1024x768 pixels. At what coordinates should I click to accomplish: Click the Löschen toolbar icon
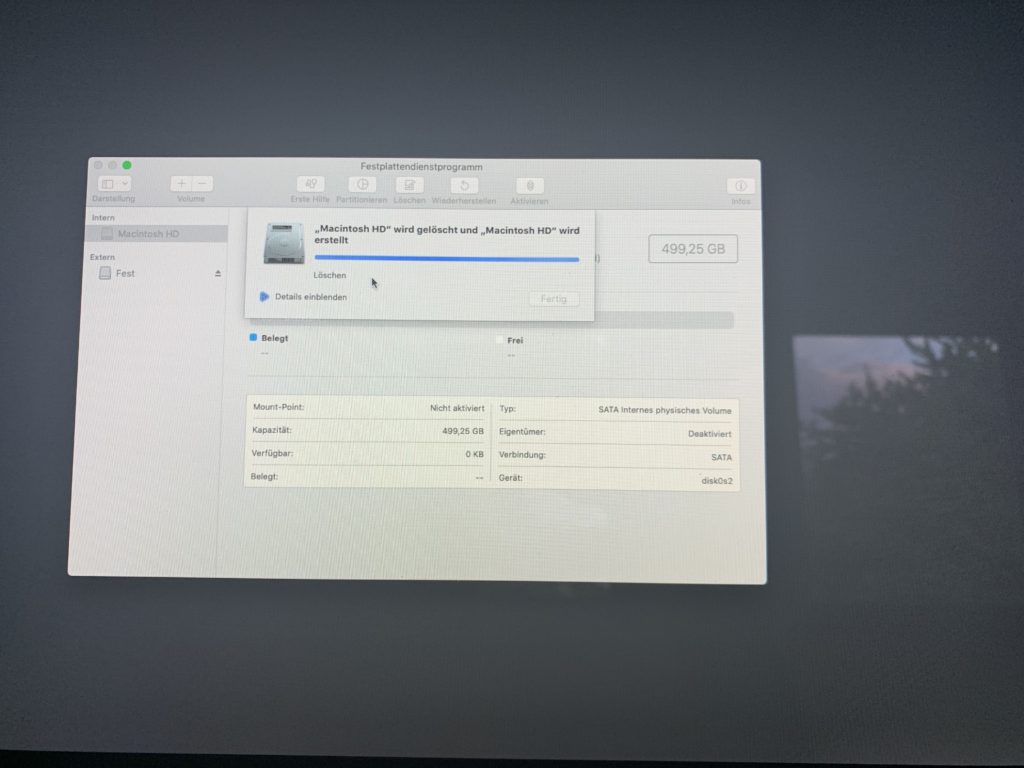pos(409,185)
